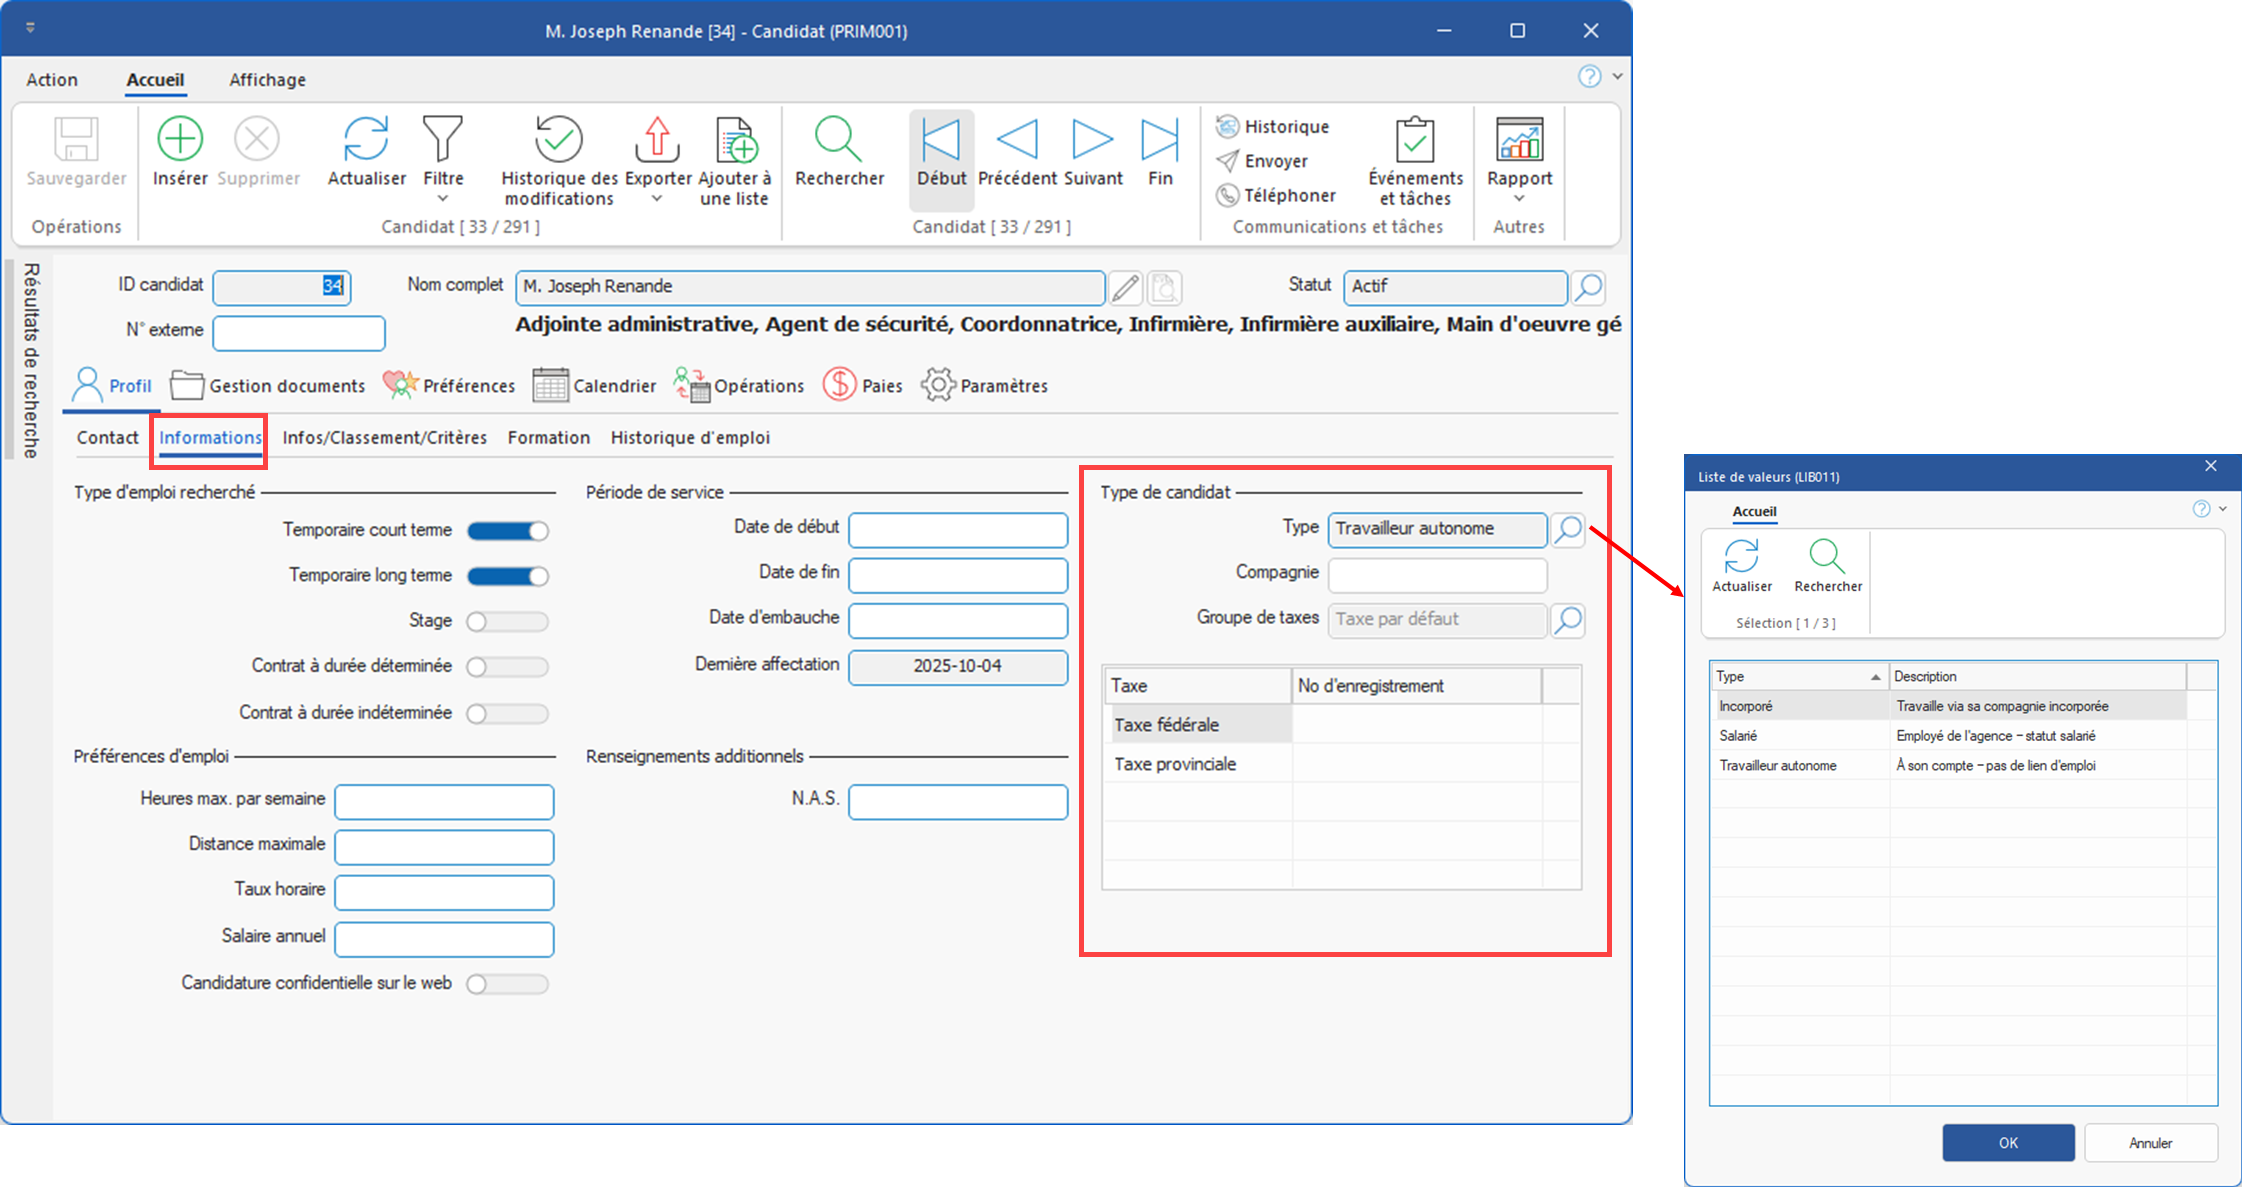
Task: Click the Événements et tâches icon
Action: pos(1415,139)
